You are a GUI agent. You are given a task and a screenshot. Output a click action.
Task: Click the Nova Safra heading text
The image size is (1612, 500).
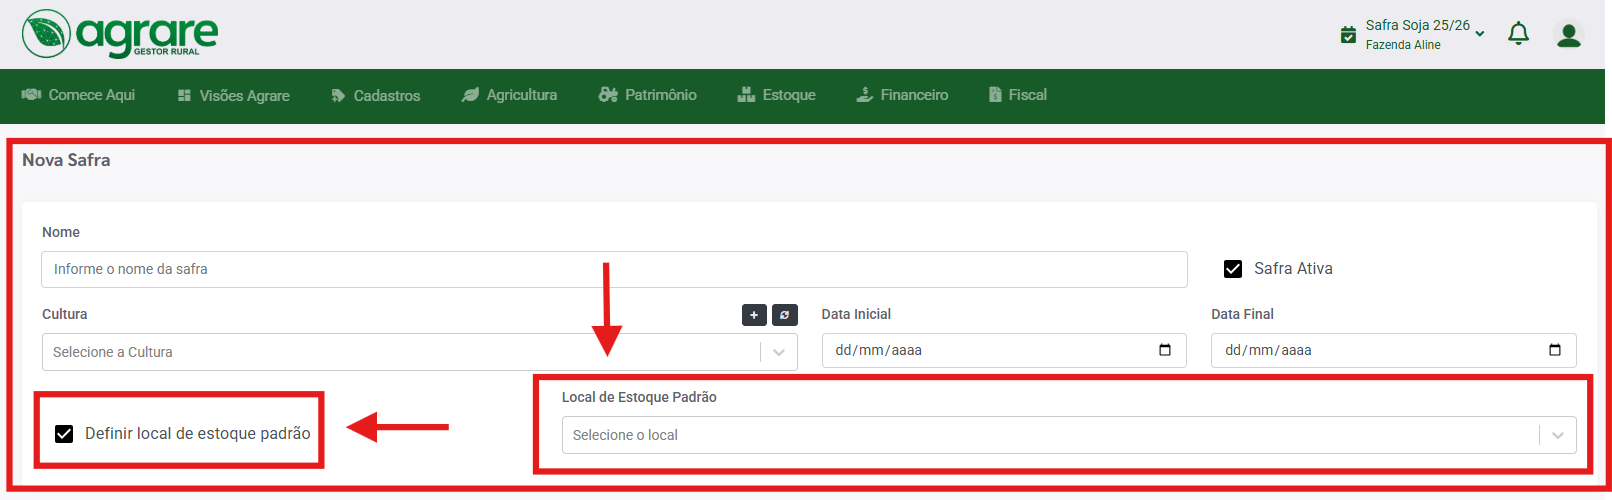(x=66, y=160)
